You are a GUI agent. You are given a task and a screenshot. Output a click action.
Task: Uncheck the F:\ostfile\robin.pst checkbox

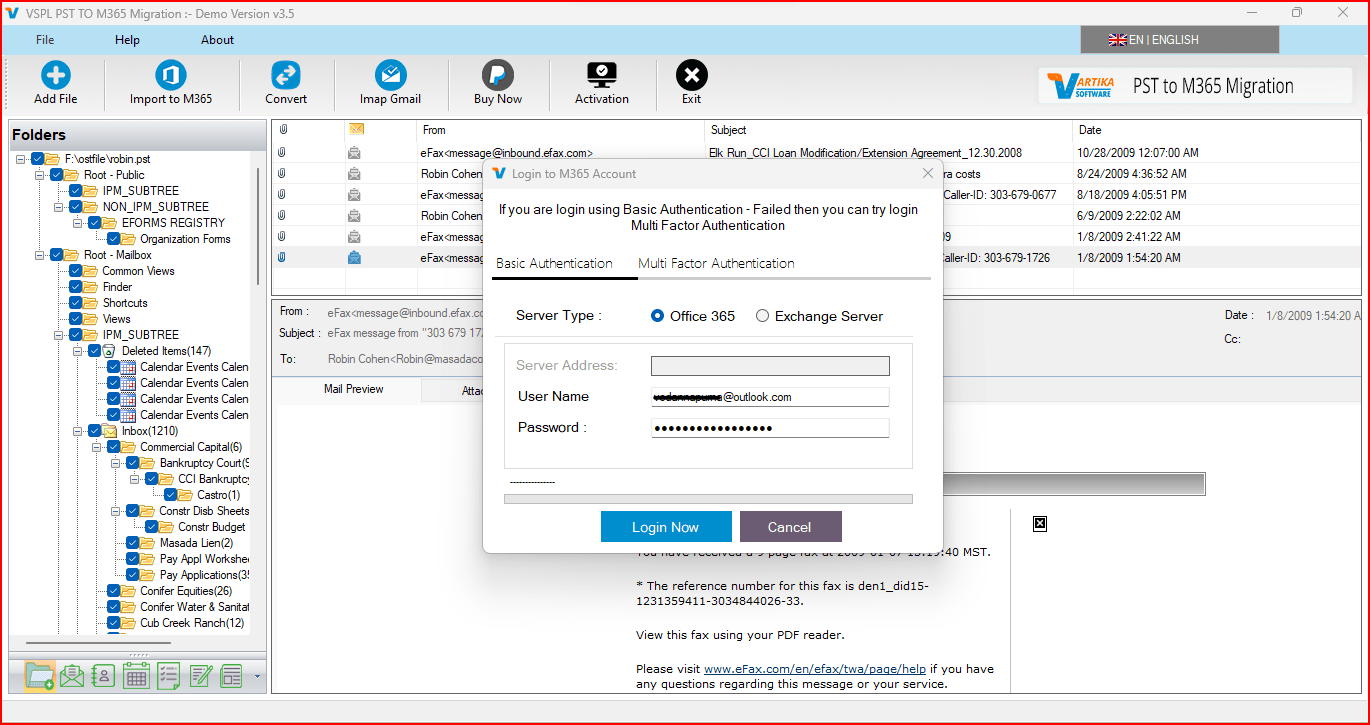coord(38,159)
